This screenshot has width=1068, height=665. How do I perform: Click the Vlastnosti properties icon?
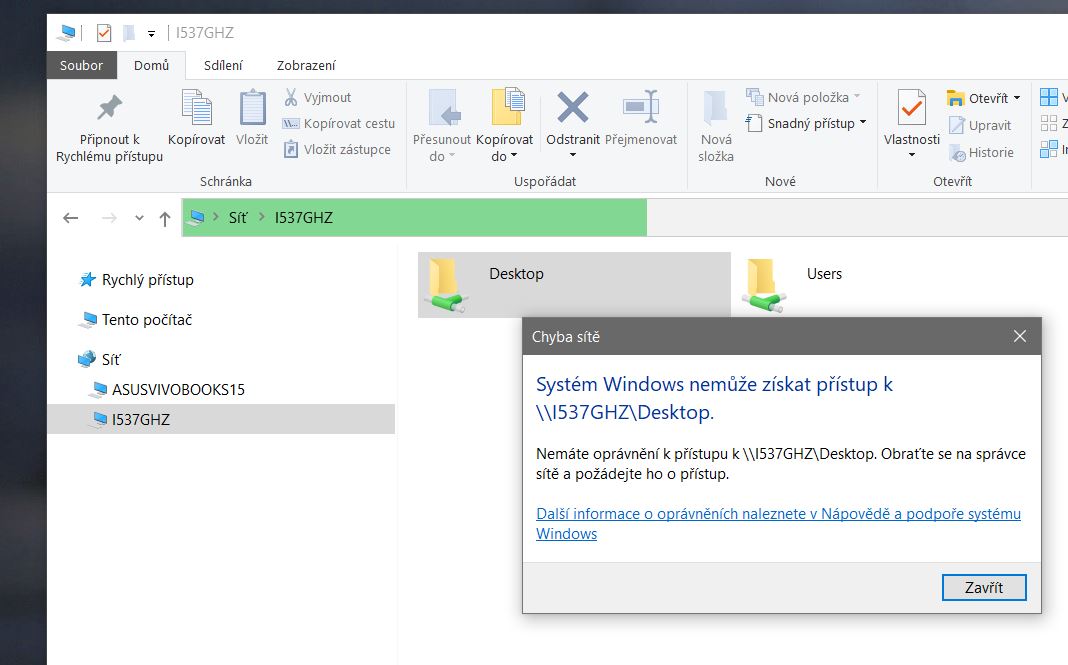click(911, 108)
